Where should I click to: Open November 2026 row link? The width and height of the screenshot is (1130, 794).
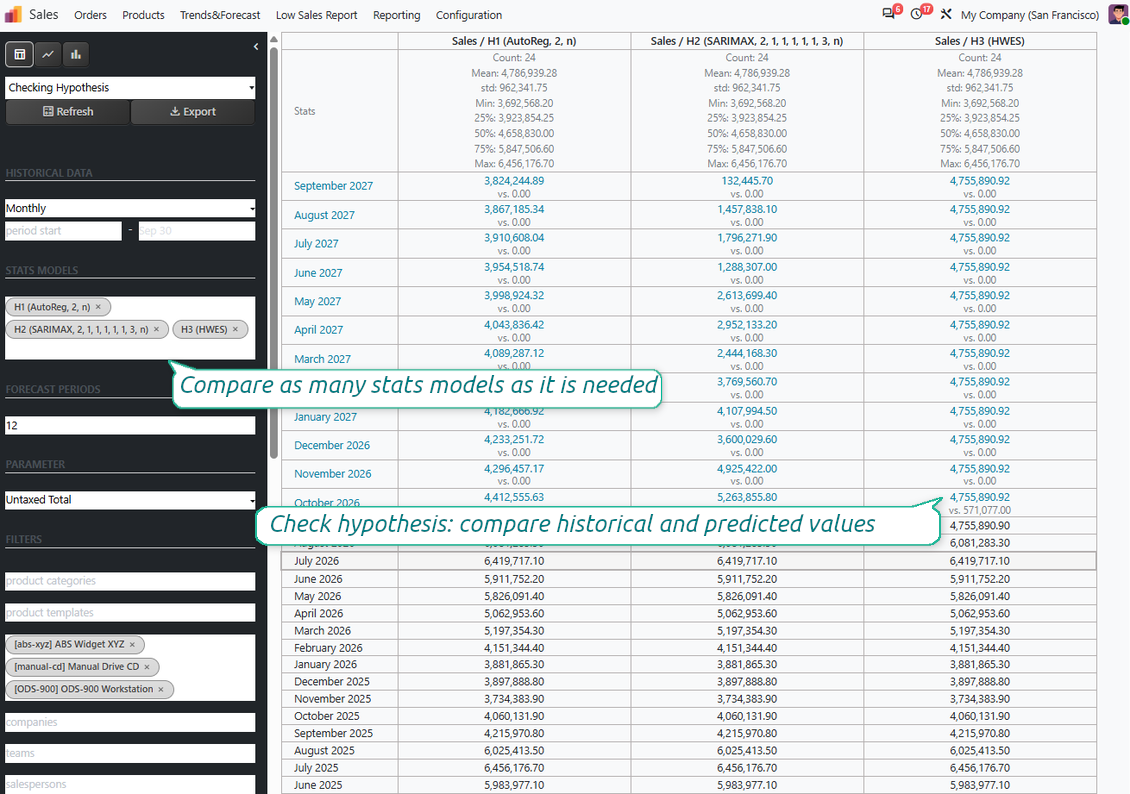[x=332, y=474]
